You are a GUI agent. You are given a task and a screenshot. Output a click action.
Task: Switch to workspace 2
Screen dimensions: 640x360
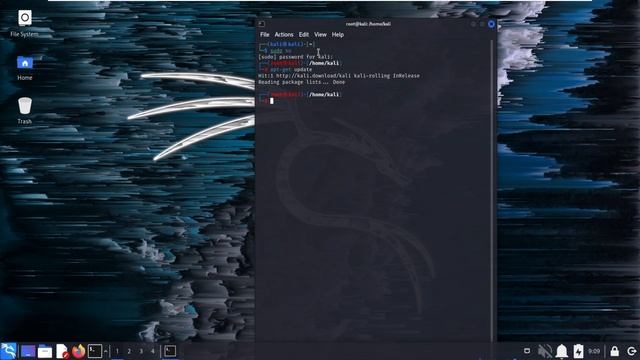click(129, 351)
